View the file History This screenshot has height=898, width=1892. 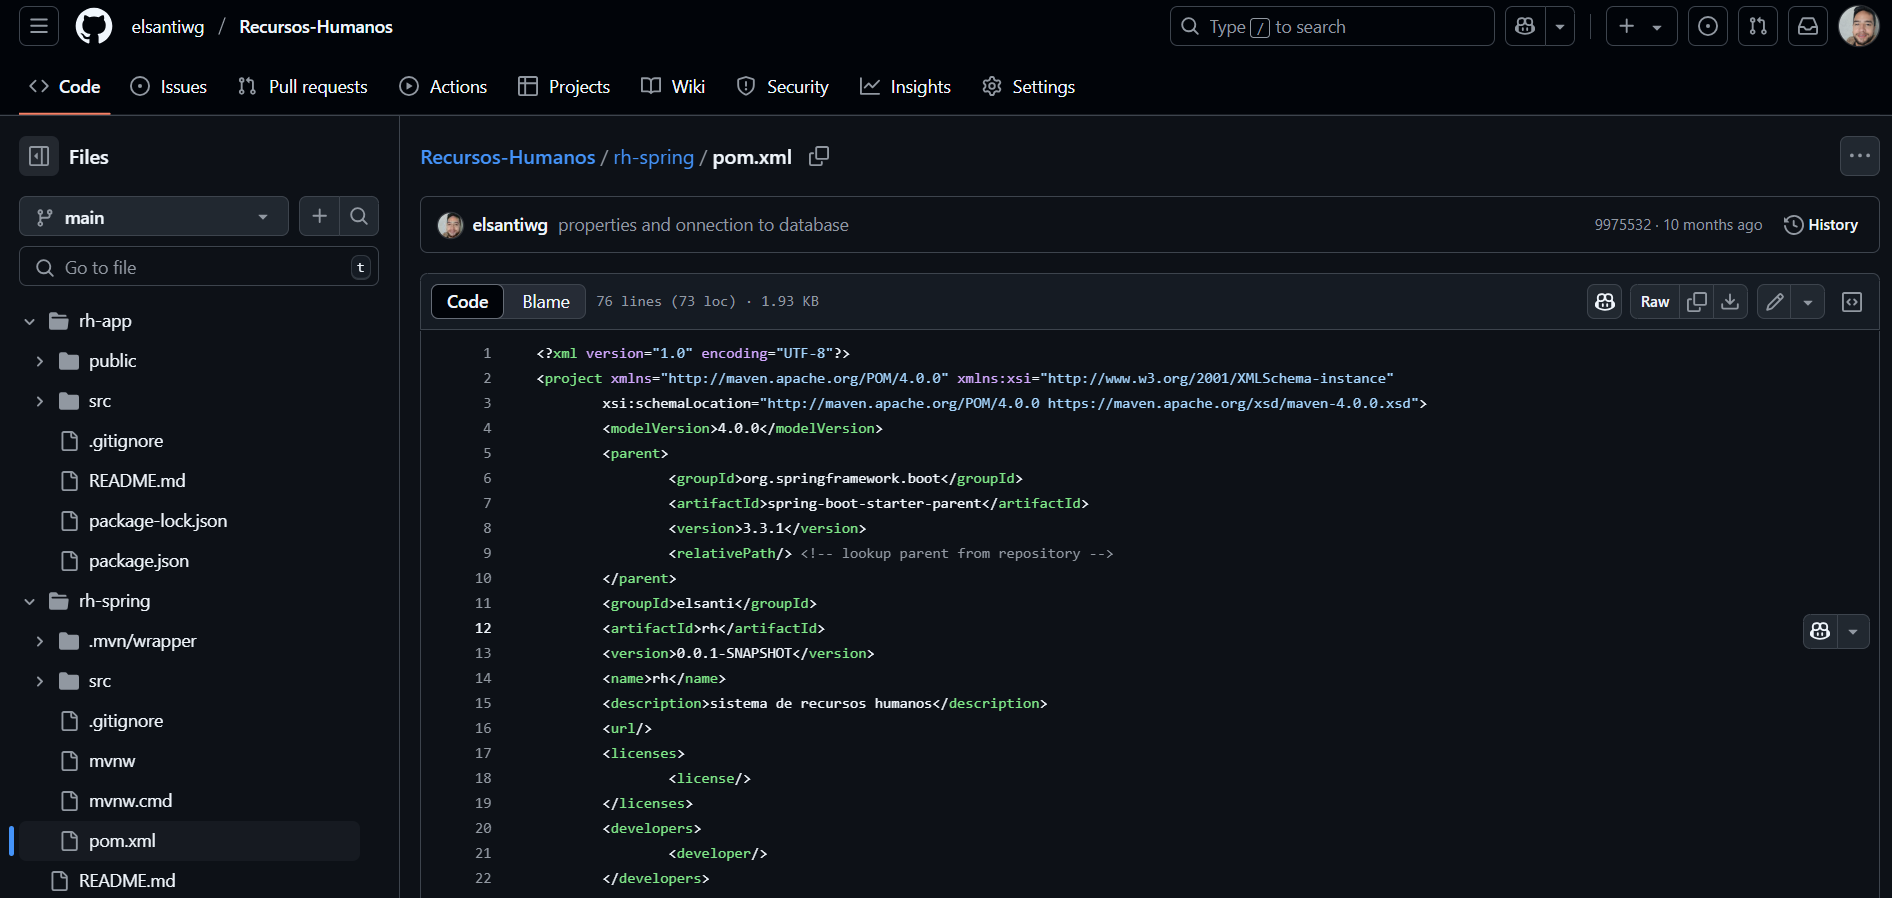[x=1821, y=225]
